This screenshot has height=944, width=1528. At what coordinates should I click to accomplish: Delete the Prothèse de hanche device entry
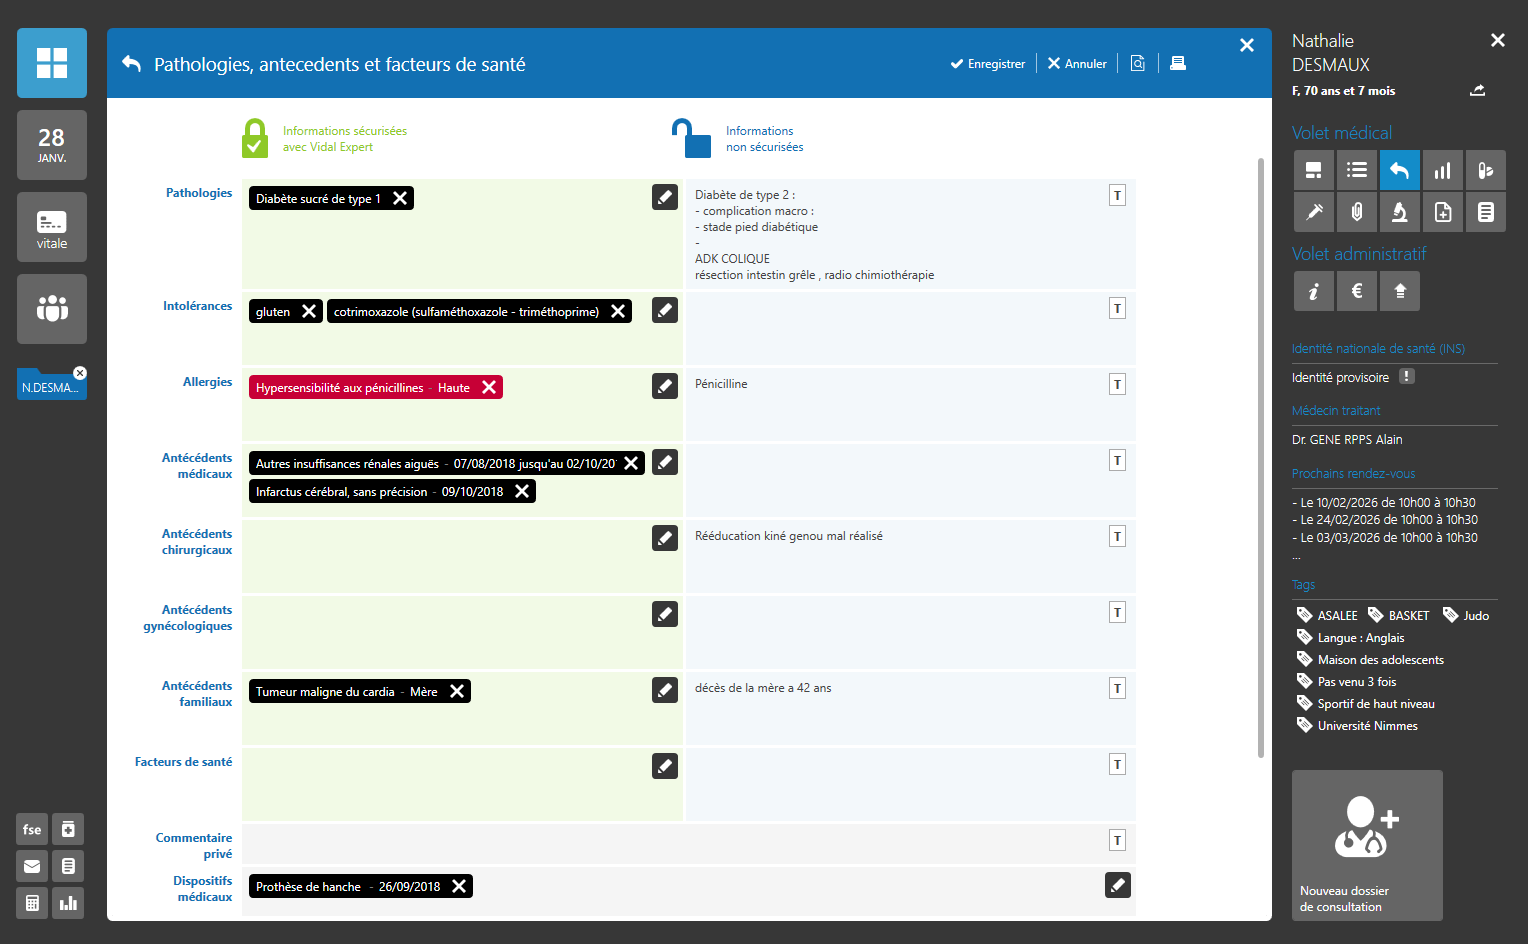[x=459, y=886]
